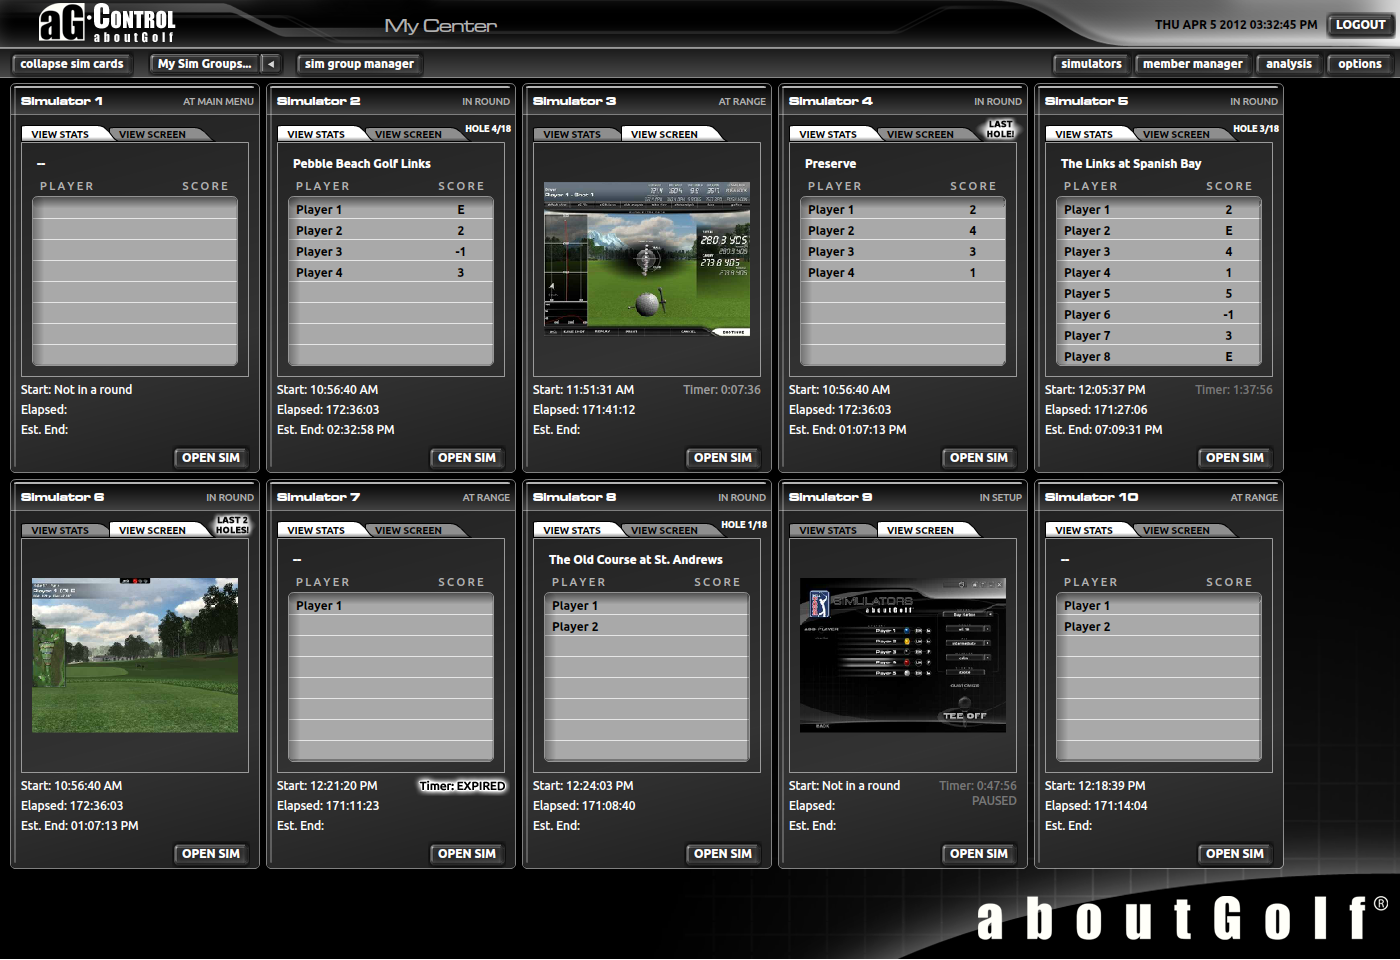Viewport: 1400px width, 960px height.
Task: Select View Stats tab on Simulator 1
Action: (60, 134)
